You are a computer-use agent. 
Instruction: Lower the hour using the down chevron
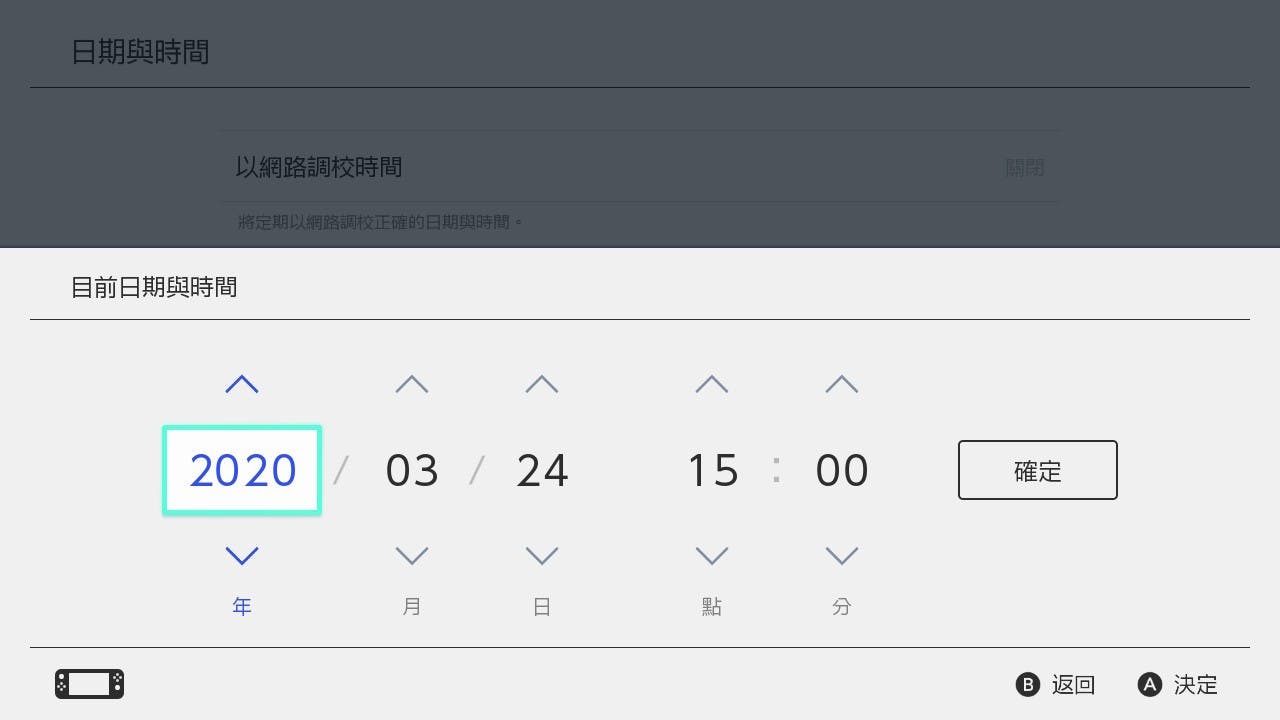point(712,555)
